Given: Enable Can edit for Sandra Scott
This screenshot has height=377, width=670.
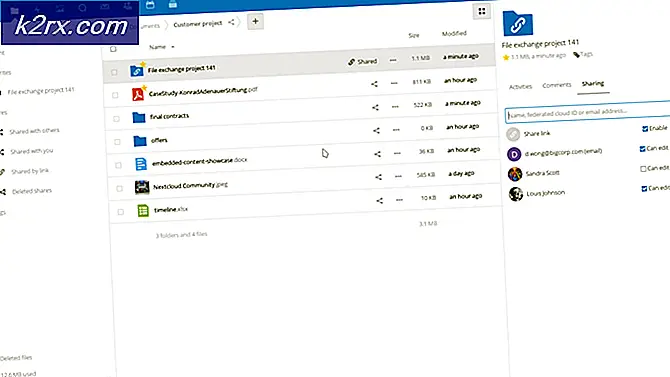Looking at the screenshot, I should tap(643, 169).
